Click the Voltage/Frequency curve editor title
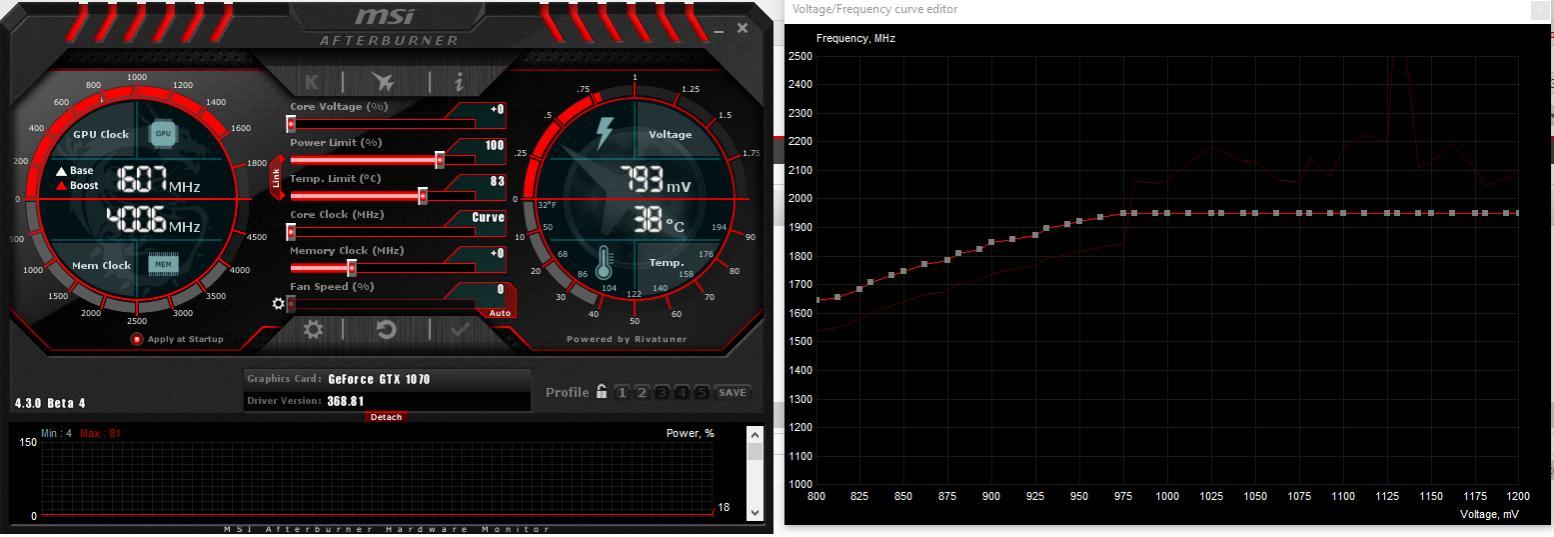 click(x=875, y=9)
